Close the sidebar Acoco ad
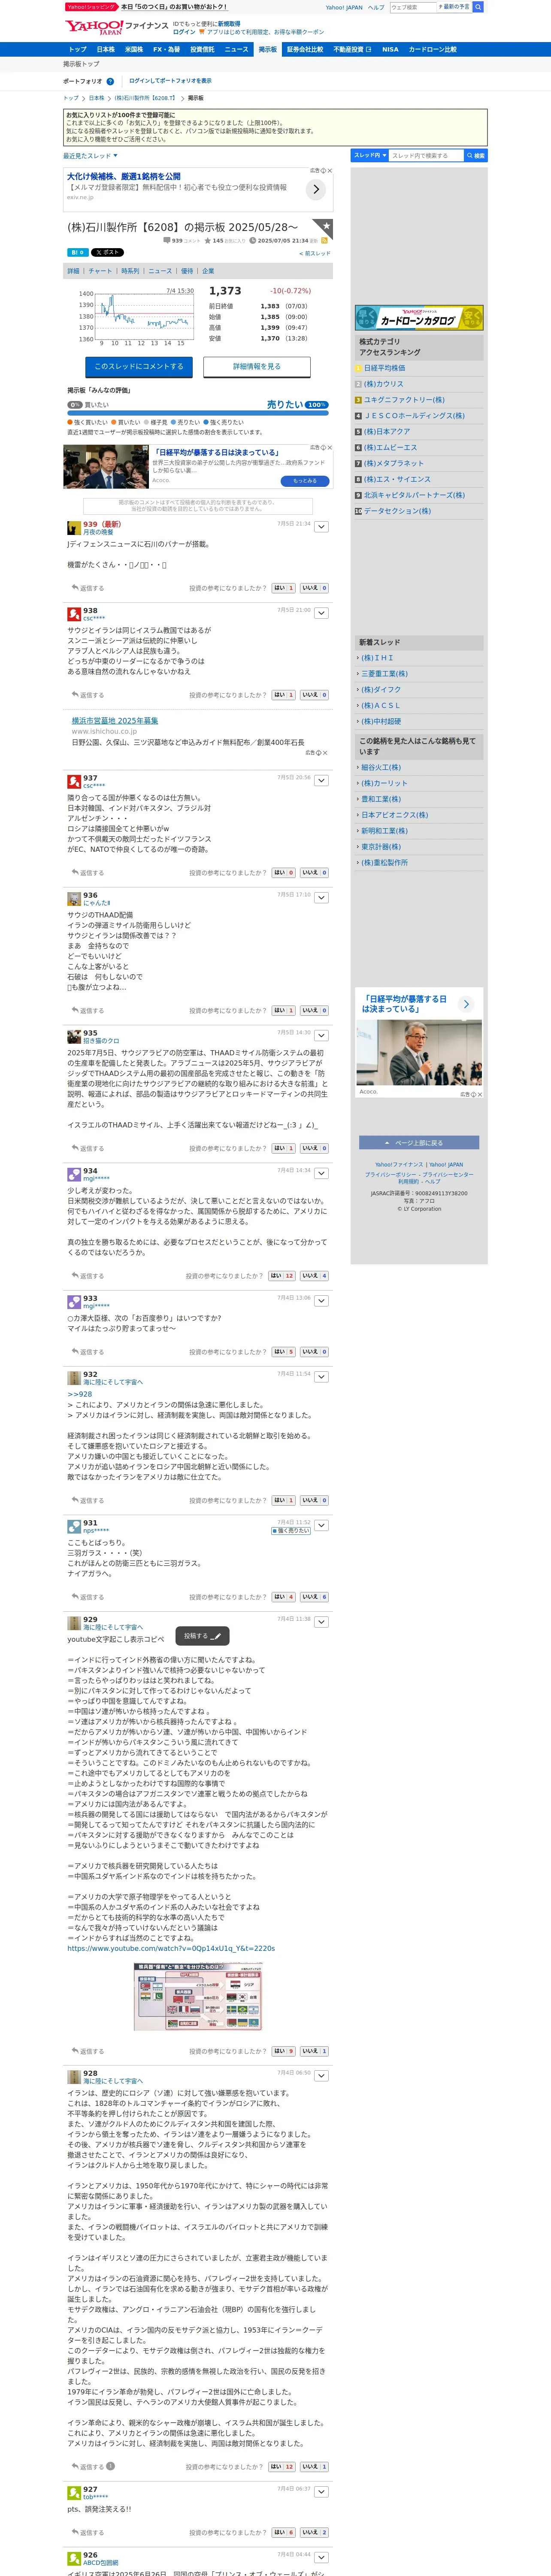The height and width of the screenshot is (2576, 551). coord(480,1094)
